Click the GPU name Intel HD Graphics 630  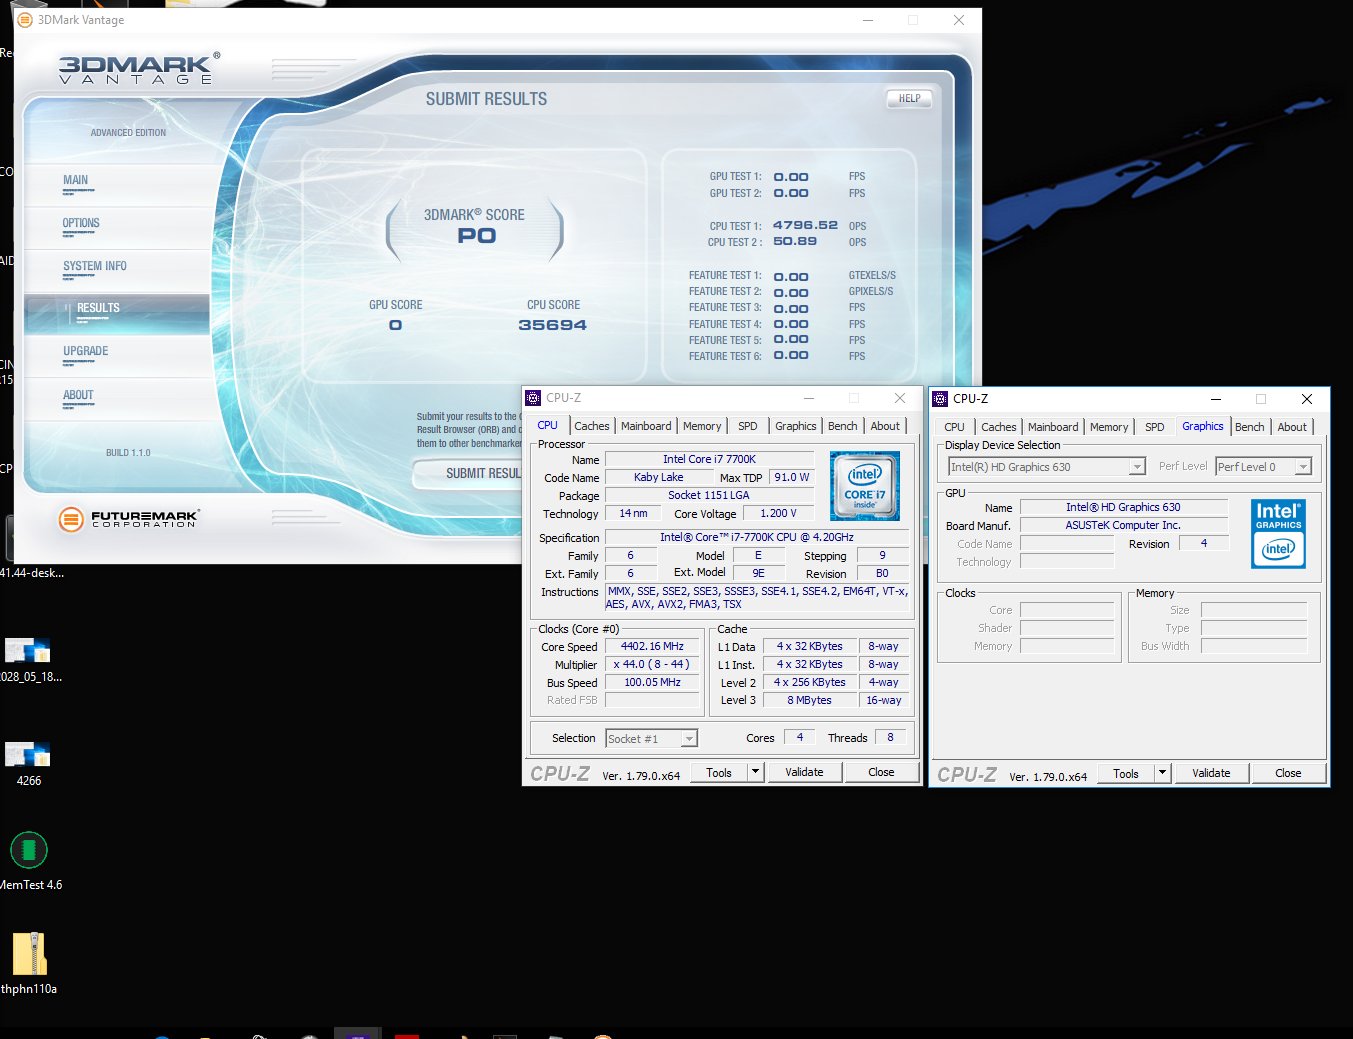pyautogui.click(x=1123, y=508)
